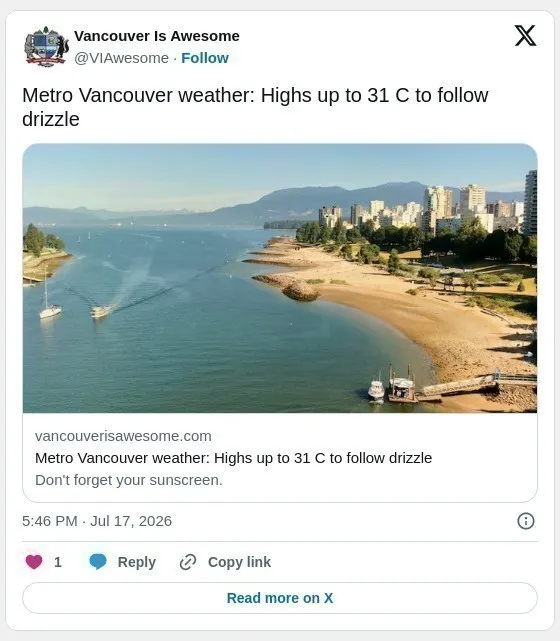The image size is (560, 641).
Task: Click the chain link copy icon
Action: (x=188, y=562)
